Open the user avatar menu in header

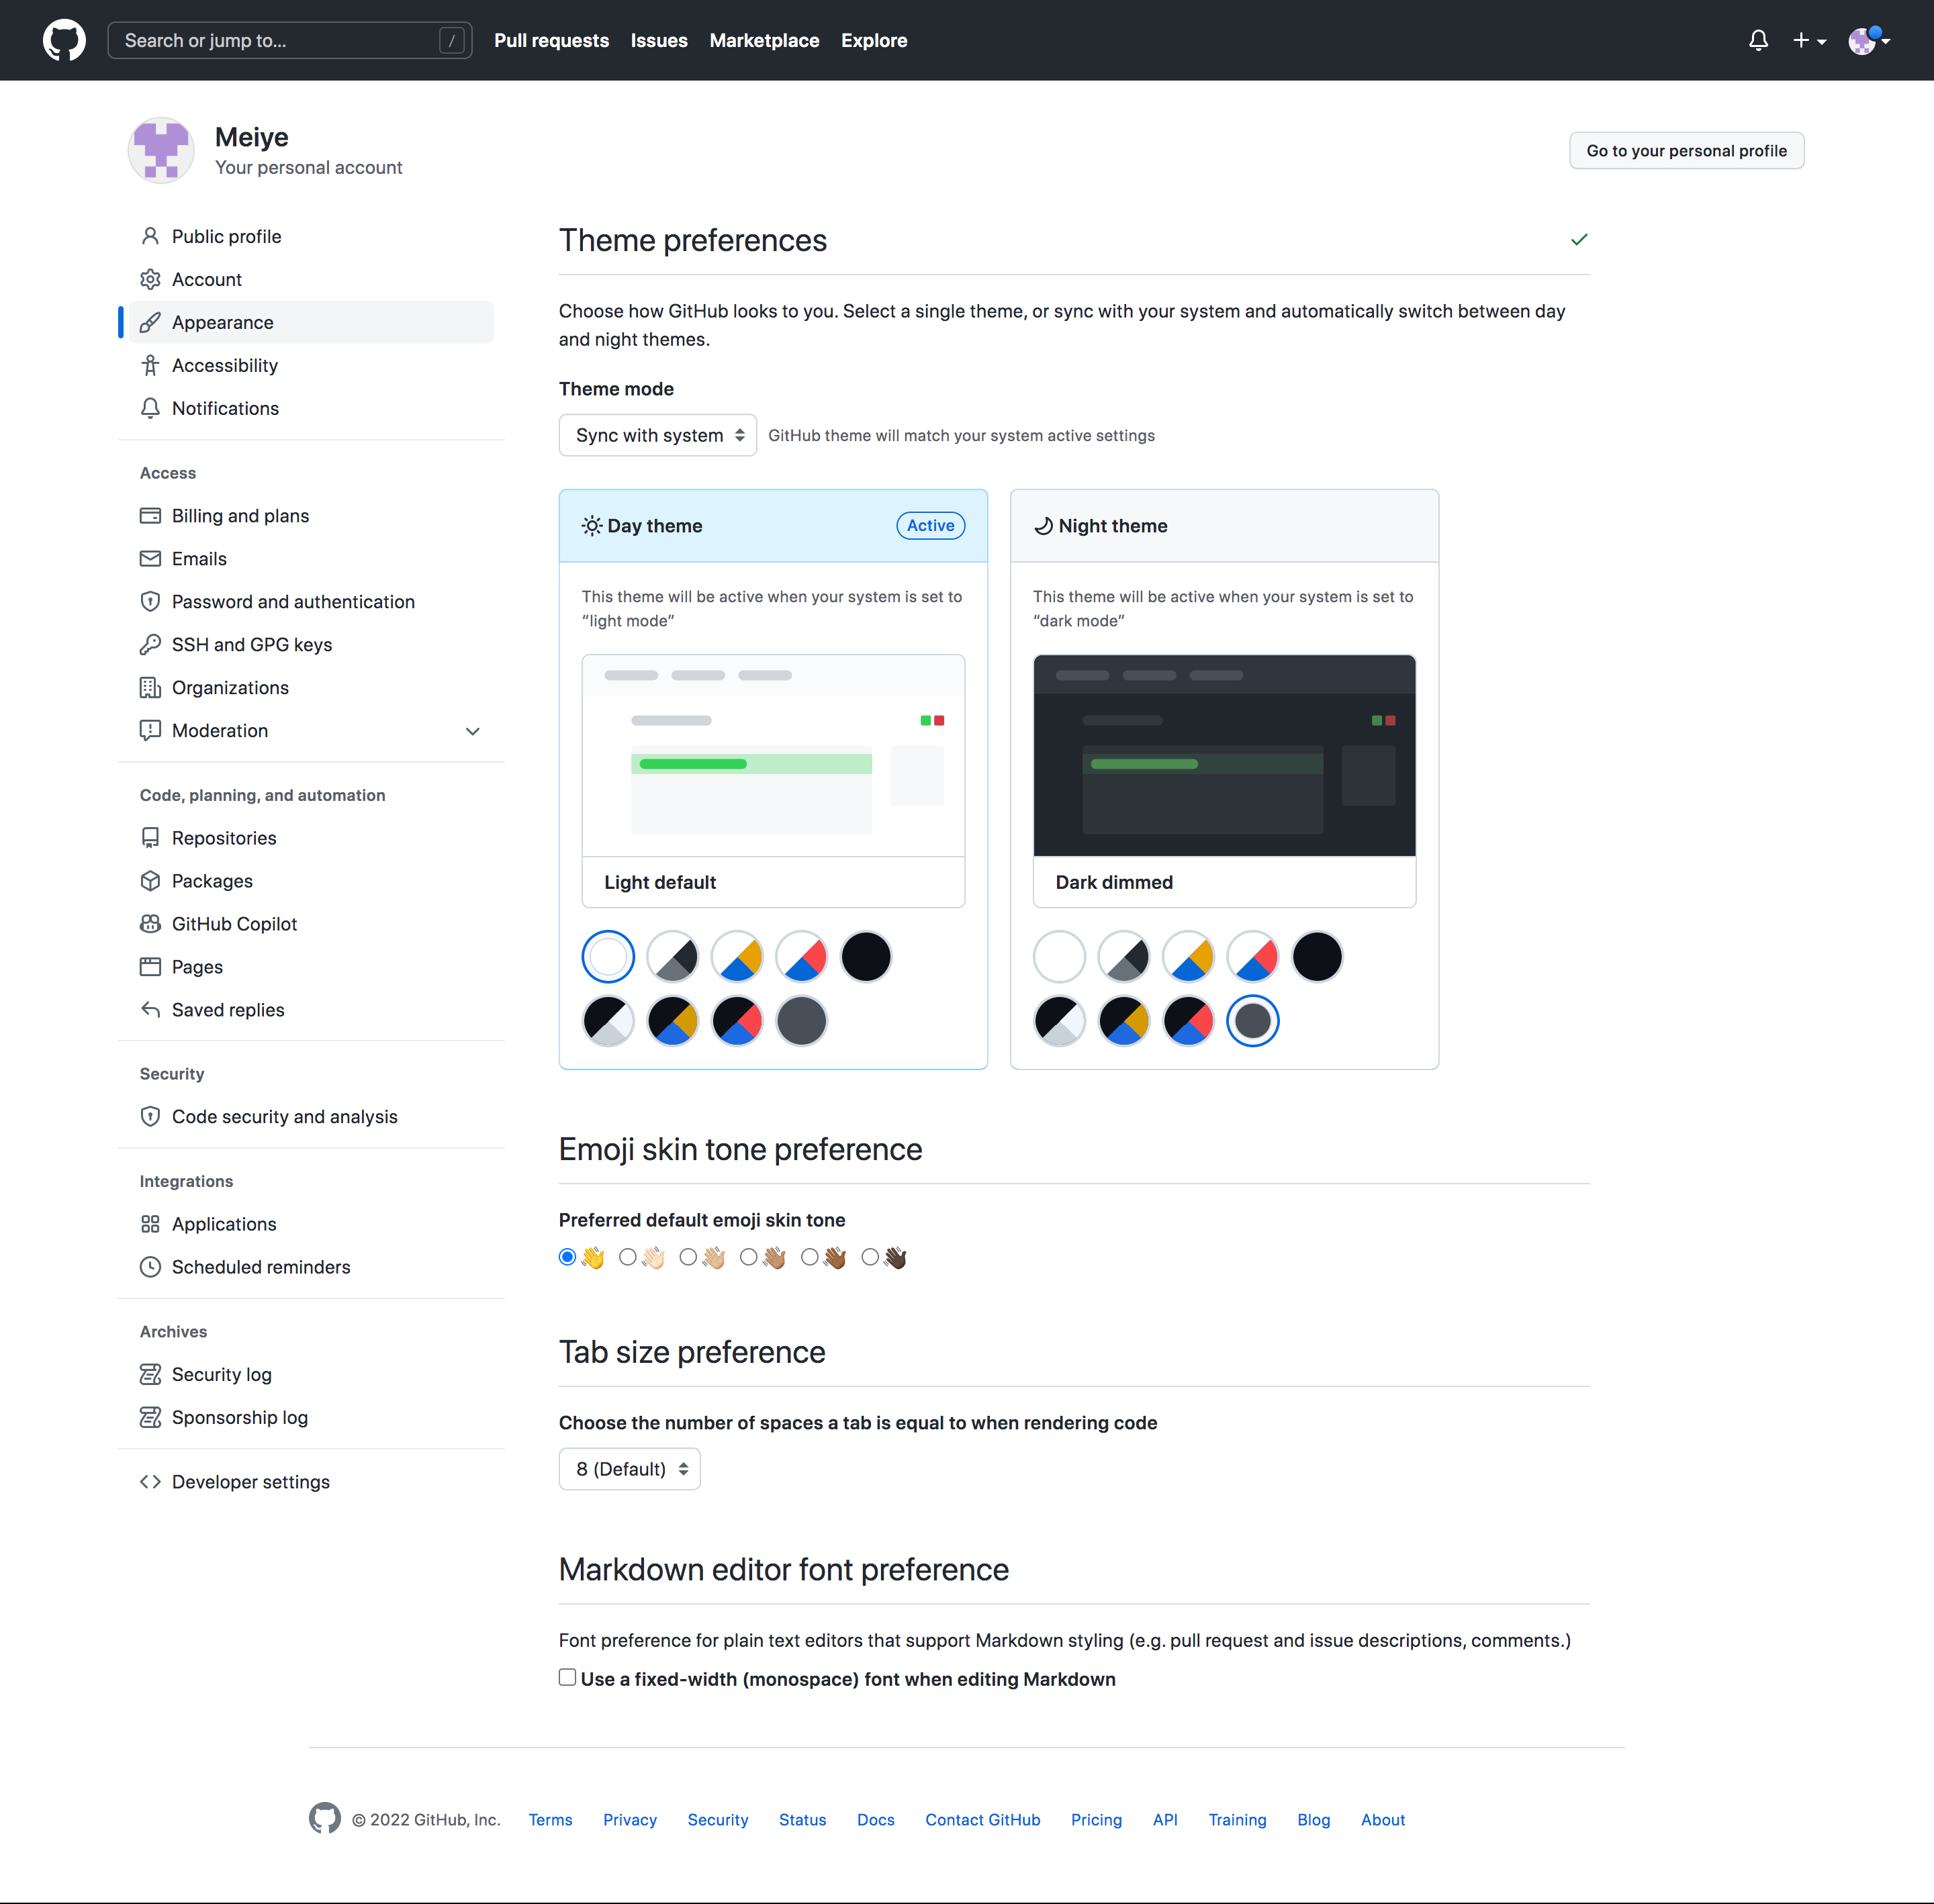[x=1869, y=40]
